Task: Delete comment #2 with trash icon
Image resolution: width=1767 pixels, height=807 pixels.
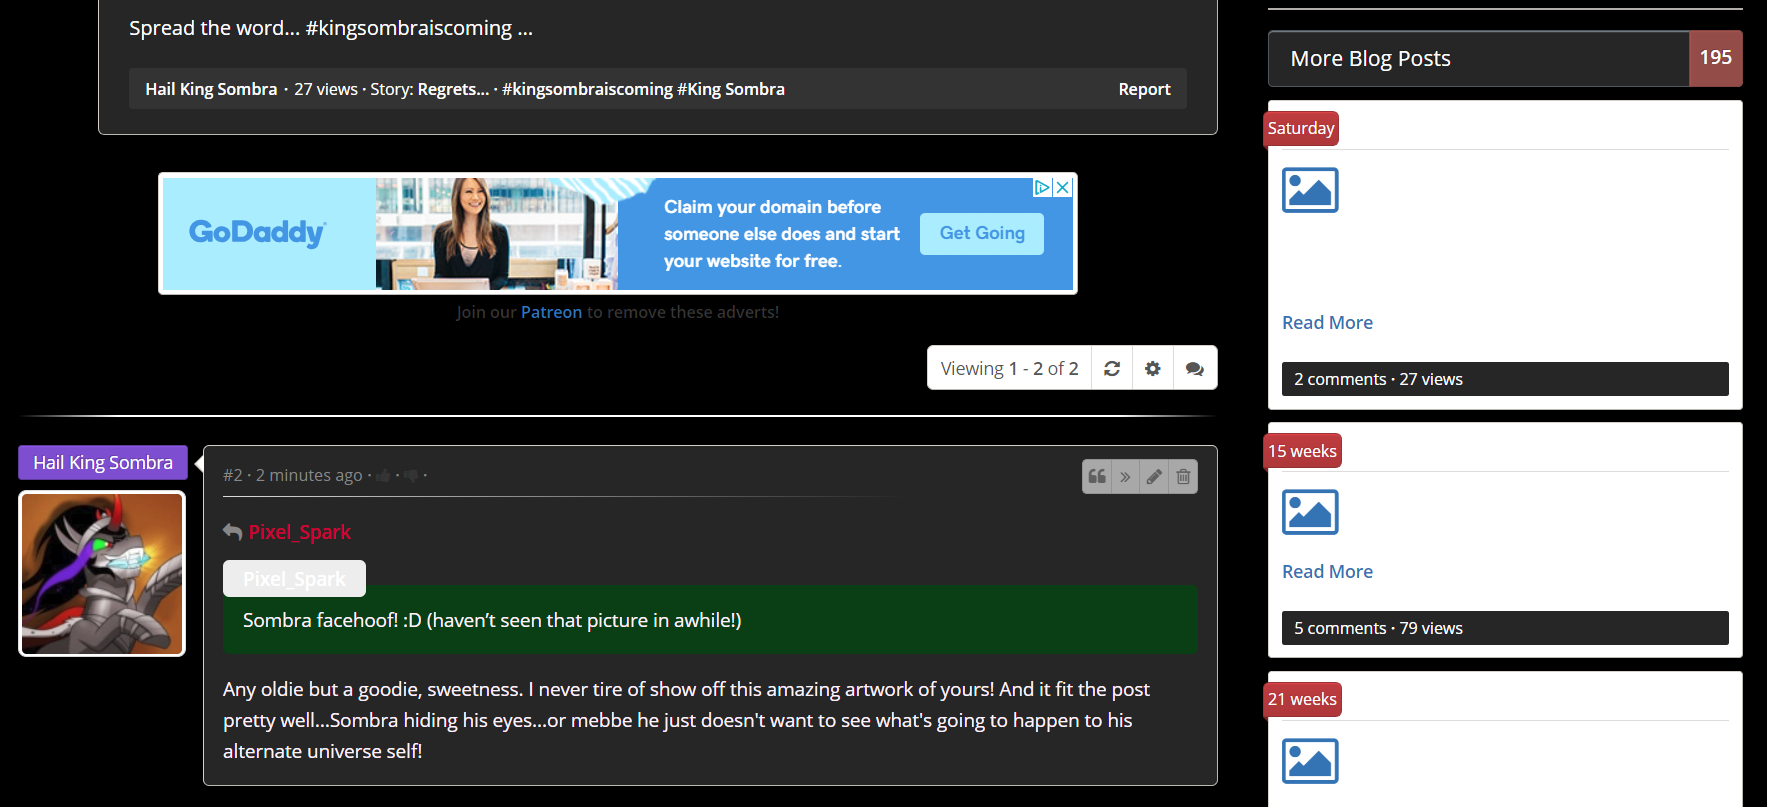Action: click(1183, 477)
